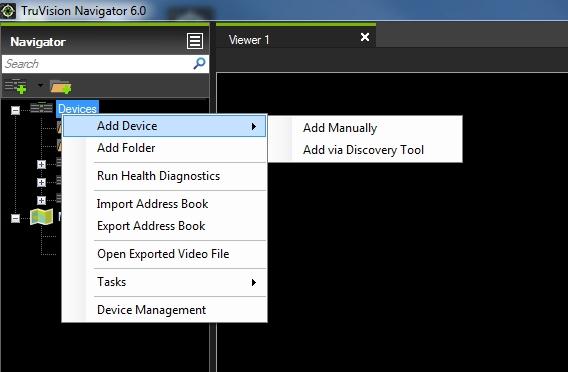Click the map icon in the tree
Image resolution: width=568 pixels, height=372 pixels.
[42, 217]
